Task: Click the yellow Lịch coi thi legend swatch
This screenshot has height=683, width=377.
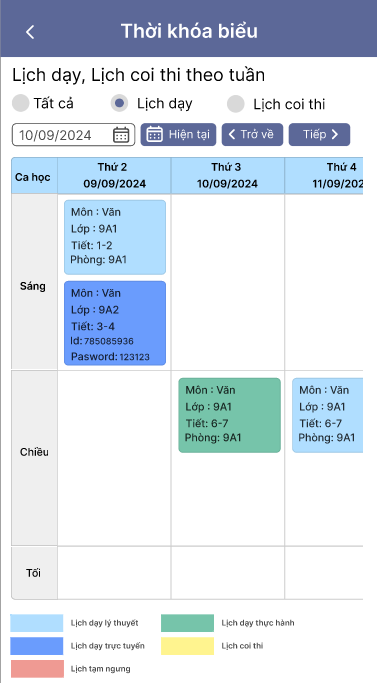Action: click(187, 646)
